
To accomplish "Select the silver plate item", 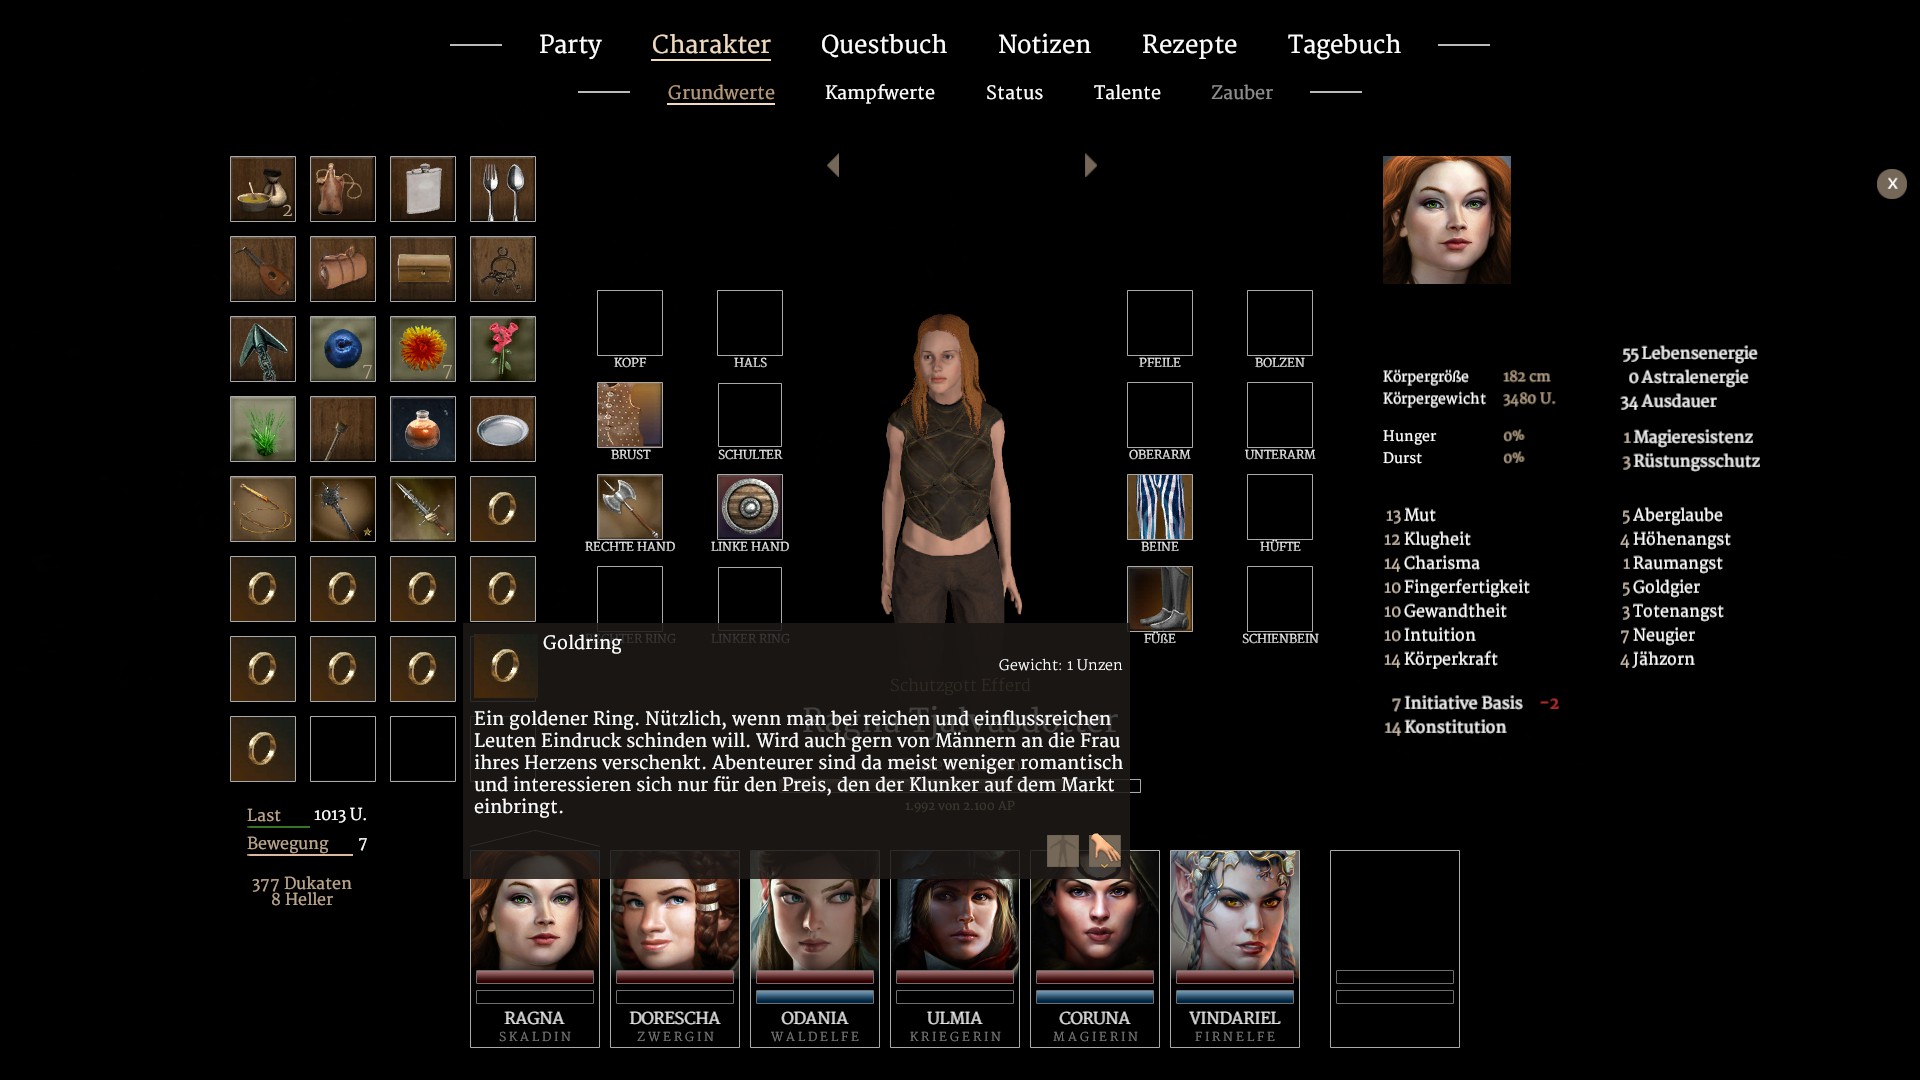I will [x=503, y=429].
